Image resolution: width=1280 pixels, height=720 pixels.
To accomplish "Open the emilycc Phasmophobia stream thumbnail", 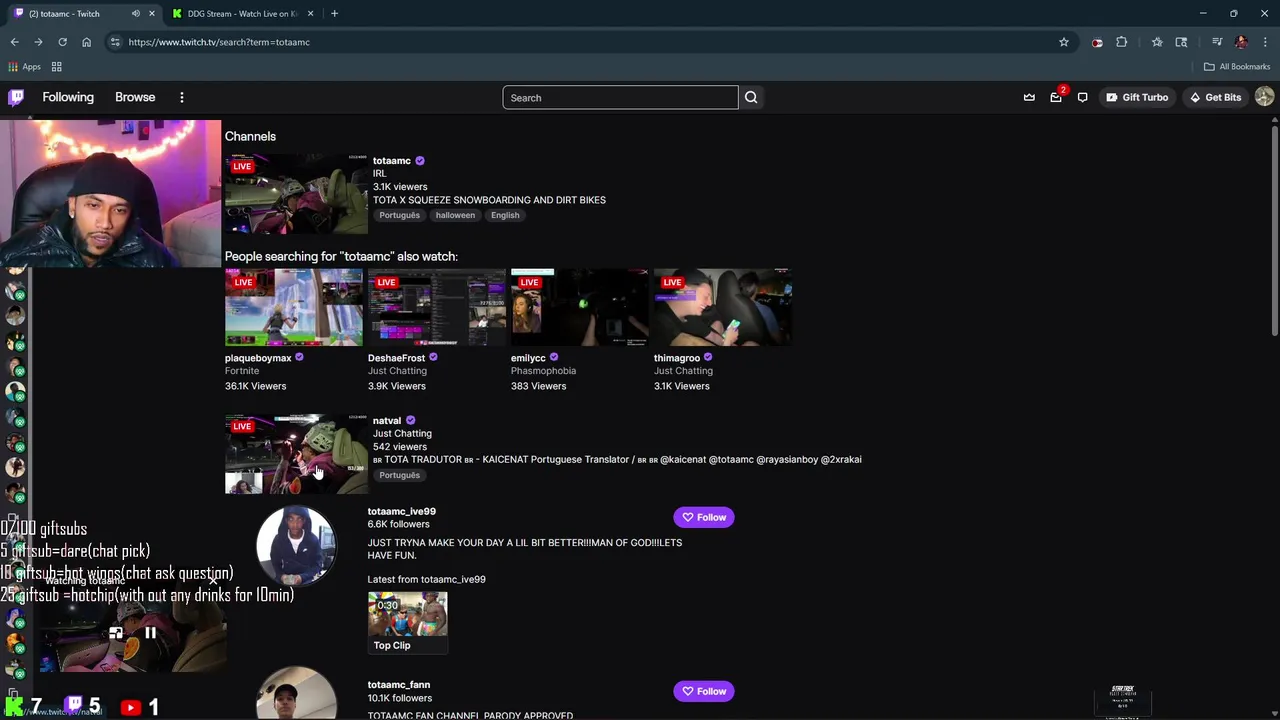I will (x=580, y=307).
